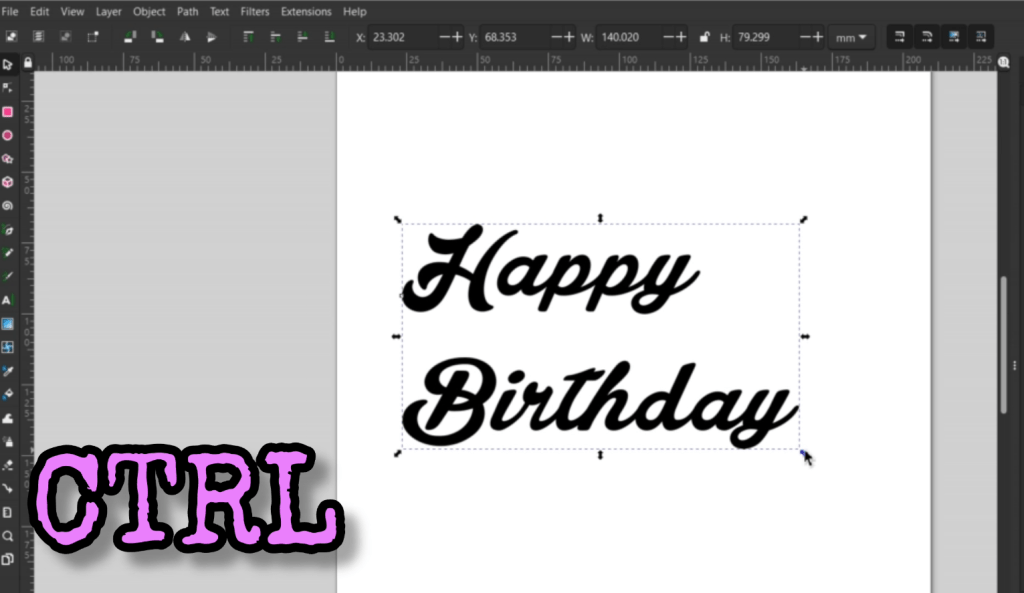The height and width of the screenshot is (593, 1024).
Task: Choose the 3D Box tool
Action: [8, 182]
